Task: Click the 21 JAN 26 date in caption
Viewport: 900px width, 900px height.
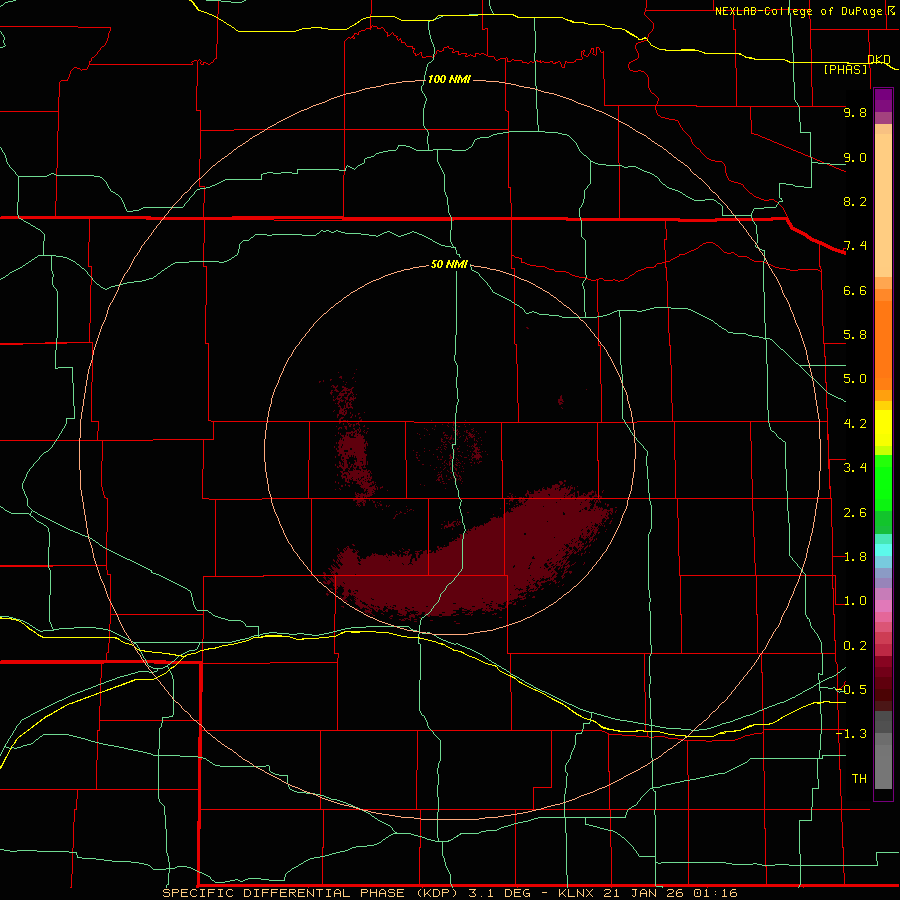Action: pos(645,893)
